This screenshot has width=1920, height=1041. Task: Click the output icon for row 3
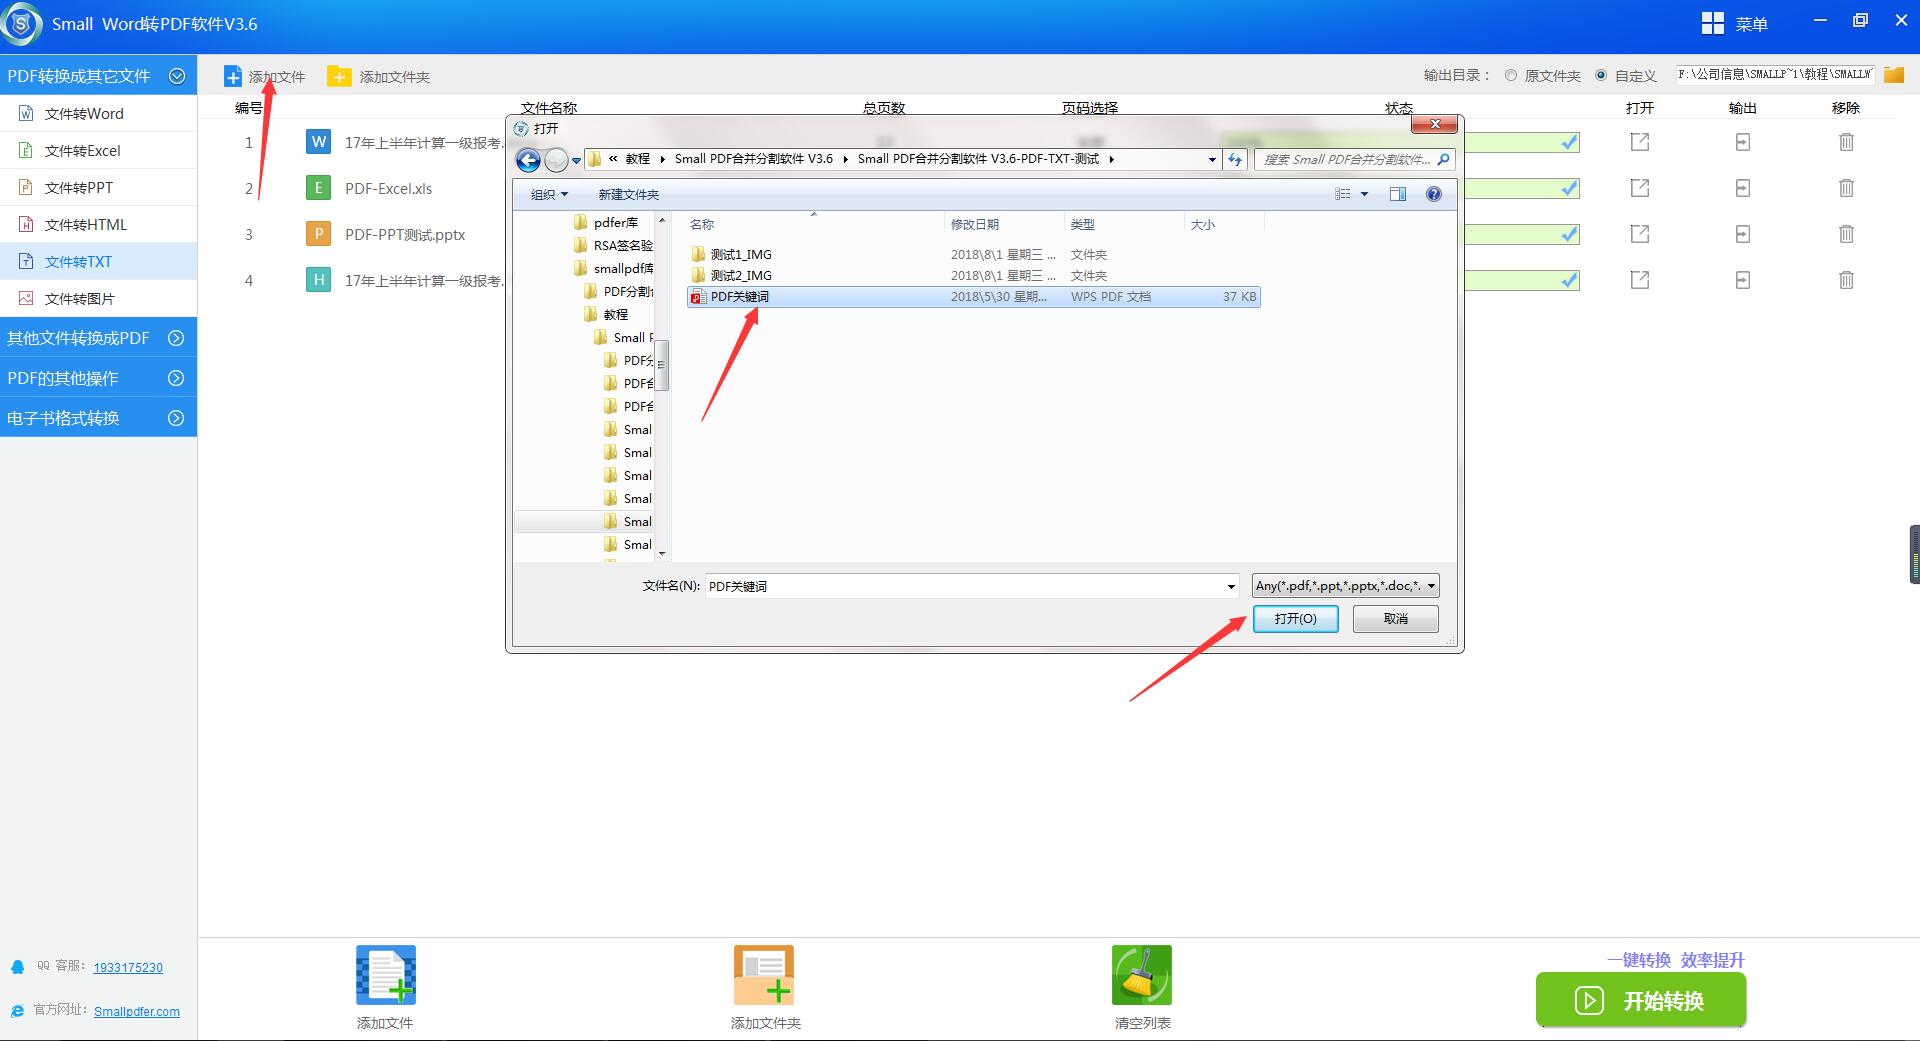tap(1743, 234)
